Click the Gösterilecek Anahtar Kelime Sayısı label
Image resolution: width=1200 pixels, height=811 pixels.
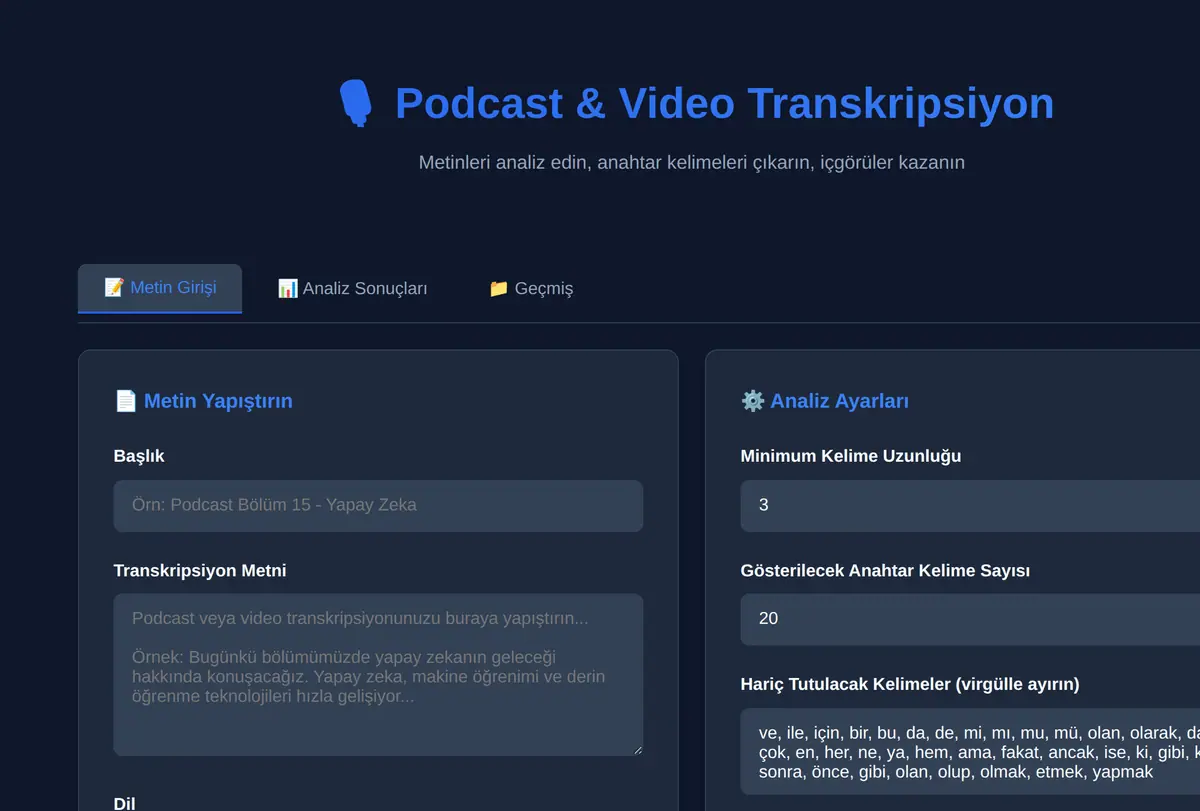click(x=885, y=570)
